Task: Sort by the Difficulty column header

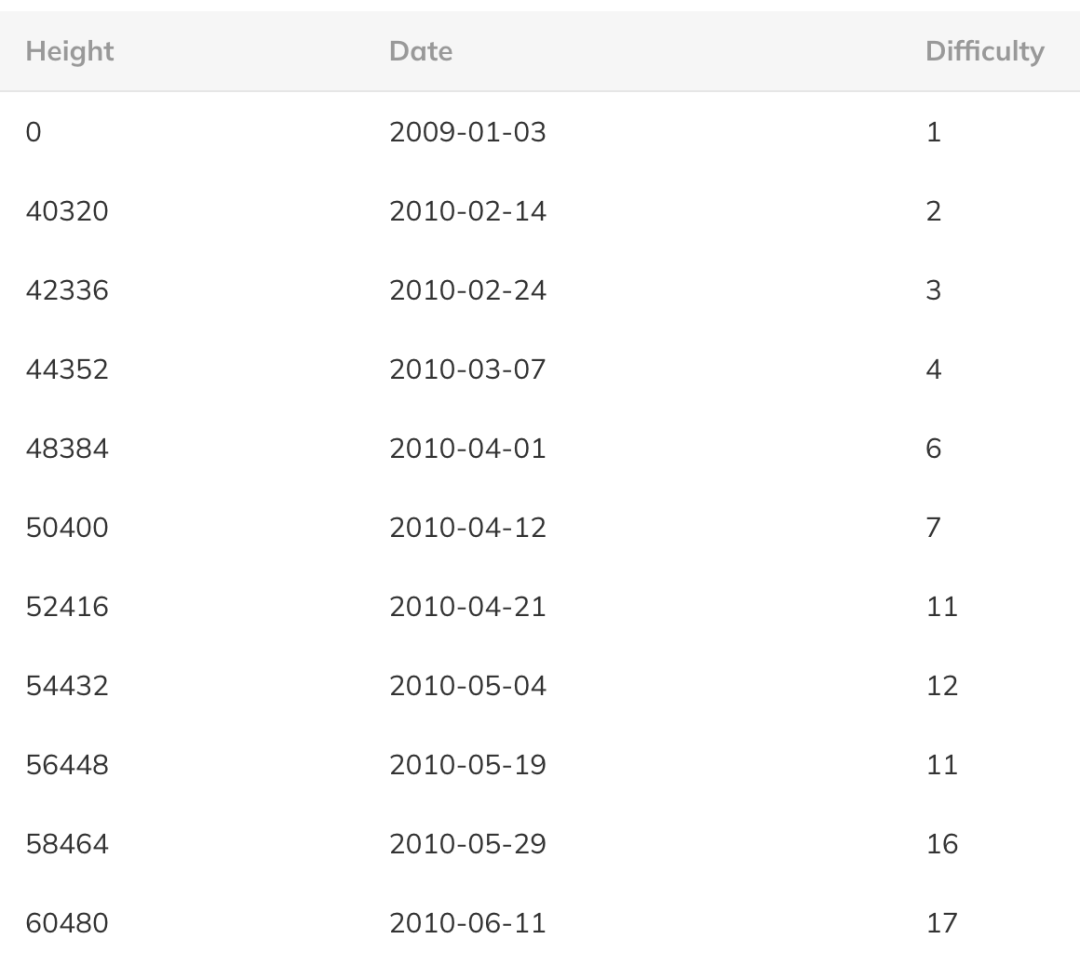Action: coord(985,52)
